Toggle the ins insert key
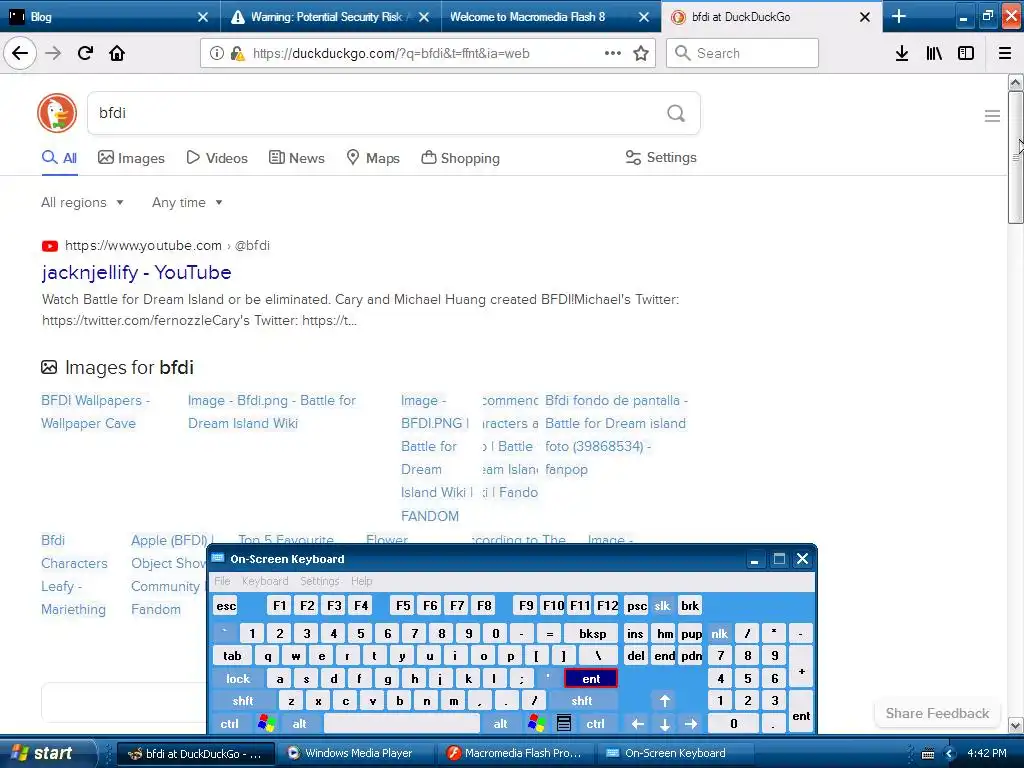The height and width of the screenshot is (768, 1024). coord(635,633)
